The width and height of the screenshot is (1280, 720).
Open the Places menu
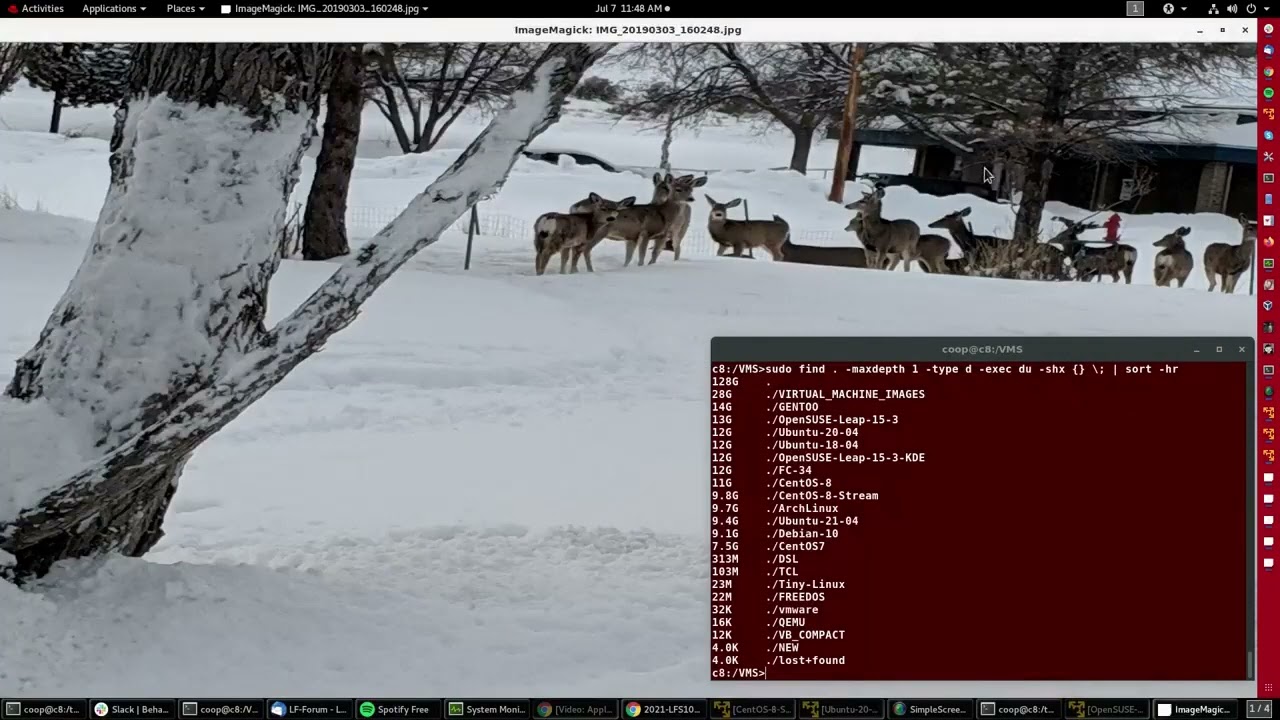pos(185,8)
